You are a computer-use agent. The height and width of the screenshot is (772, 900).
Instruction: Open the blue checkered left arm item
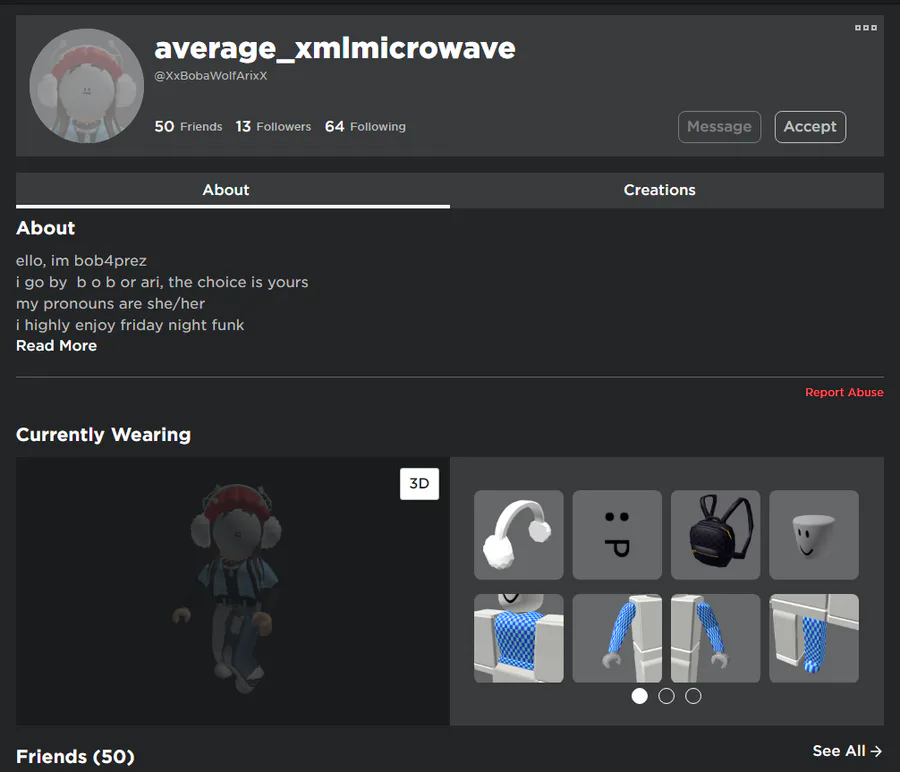click(715, 638)
